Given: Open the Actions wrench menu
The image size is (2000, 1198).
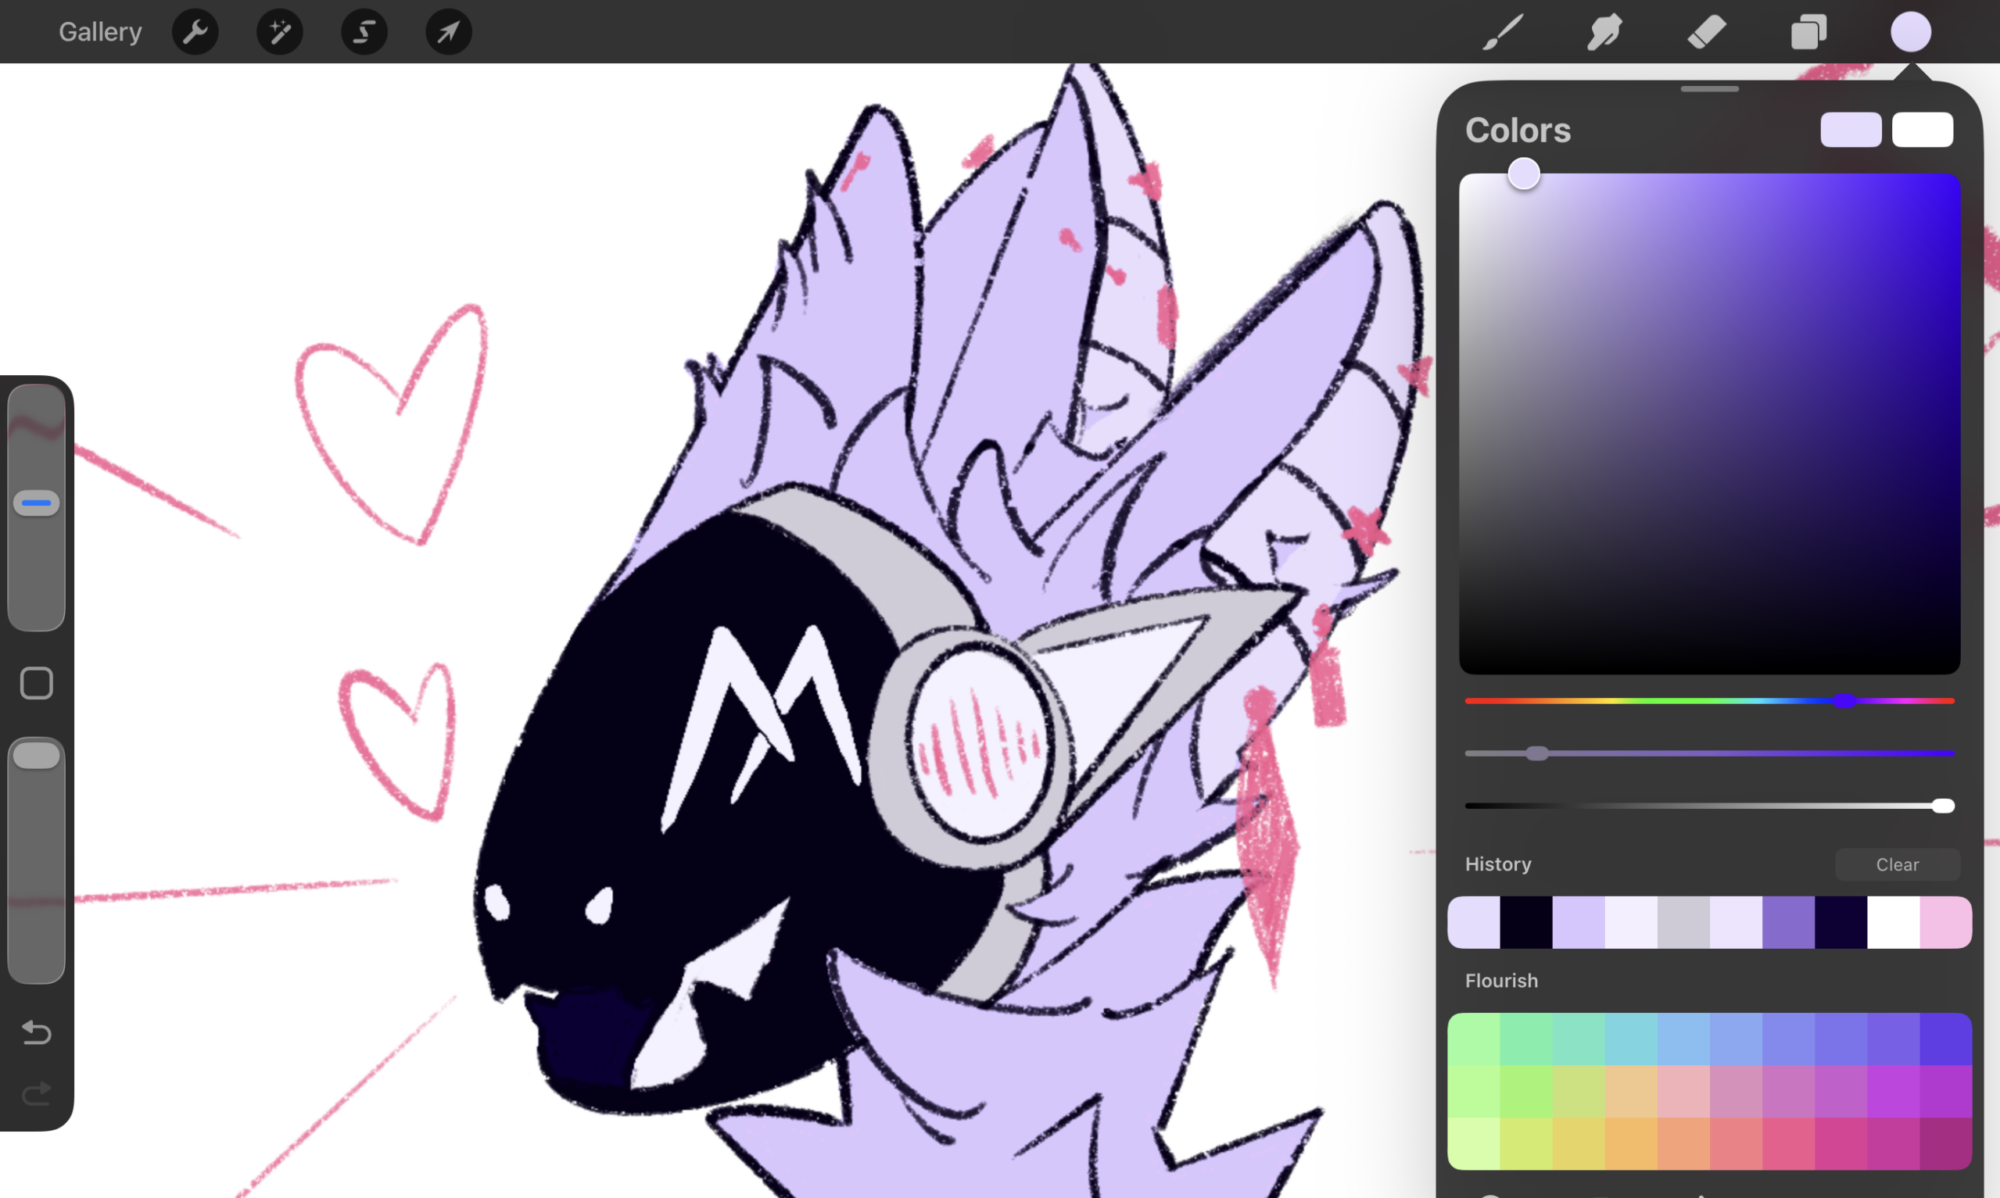Looking at the screenshot, I should (x=195, y=32).
